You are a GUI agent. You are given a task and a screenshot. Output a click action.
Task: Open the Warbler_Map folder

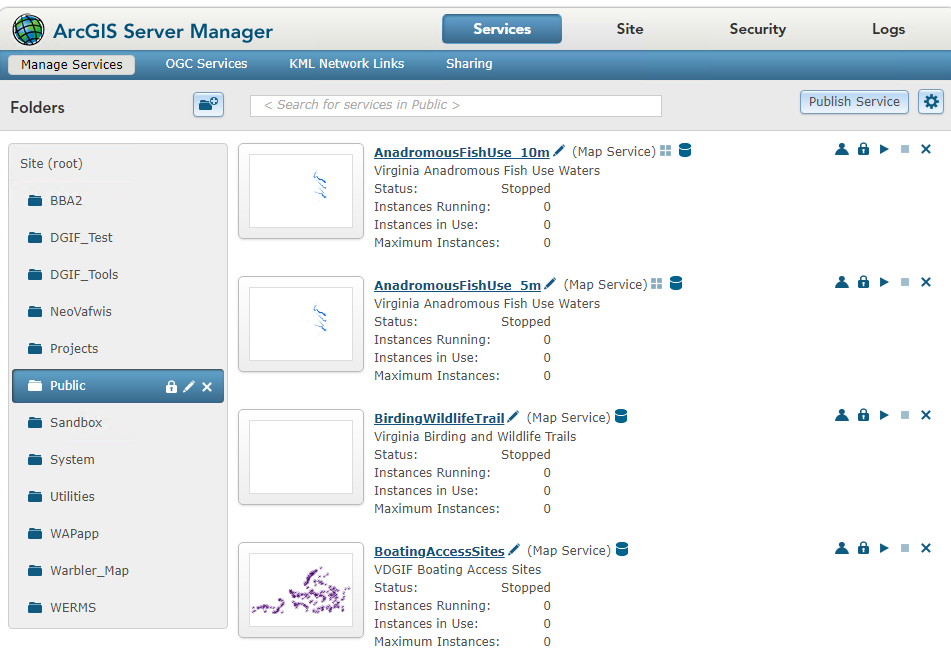[78, 571]
